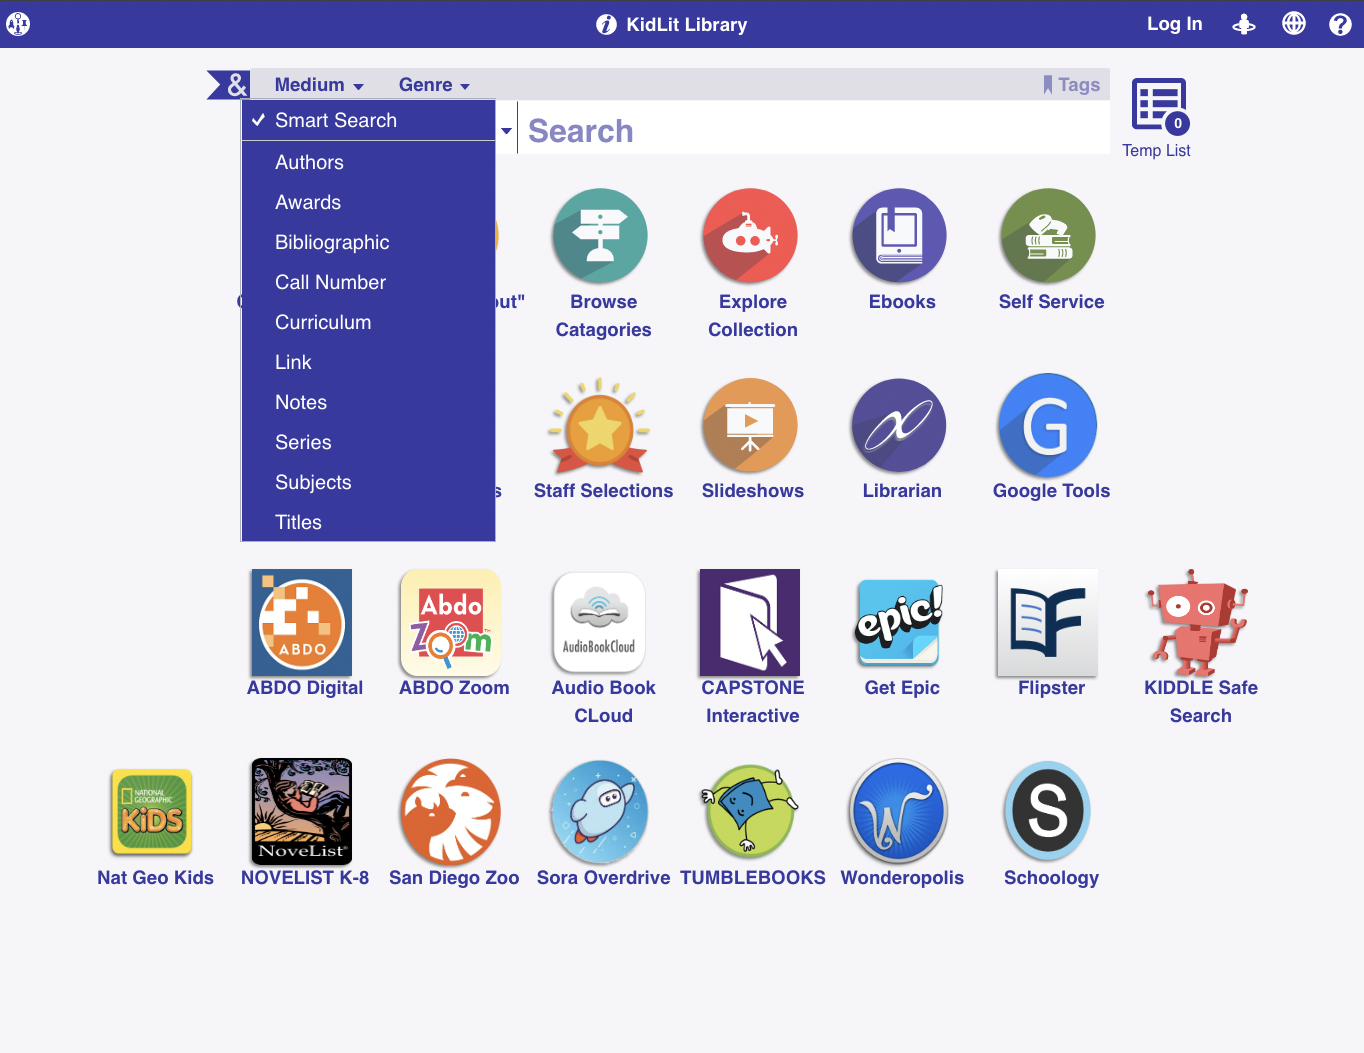Viewport: 1364px width, 1053px height.
Task: Click the Sora Overdrive label
Action: tap(603, 878)
